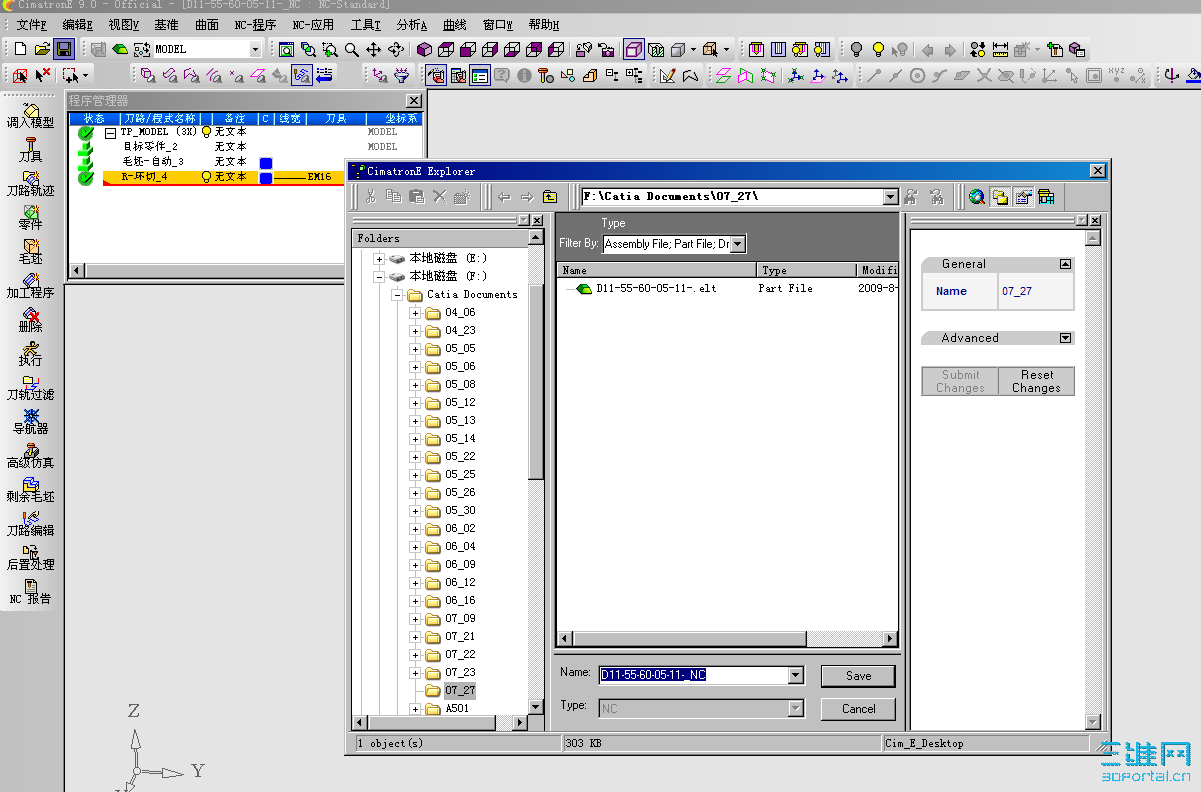Viewport: 1201px width, 792px height.
Task: Click 执行 execute icon in sidebar
Action: pyautogui.click(x=30, y=353)
